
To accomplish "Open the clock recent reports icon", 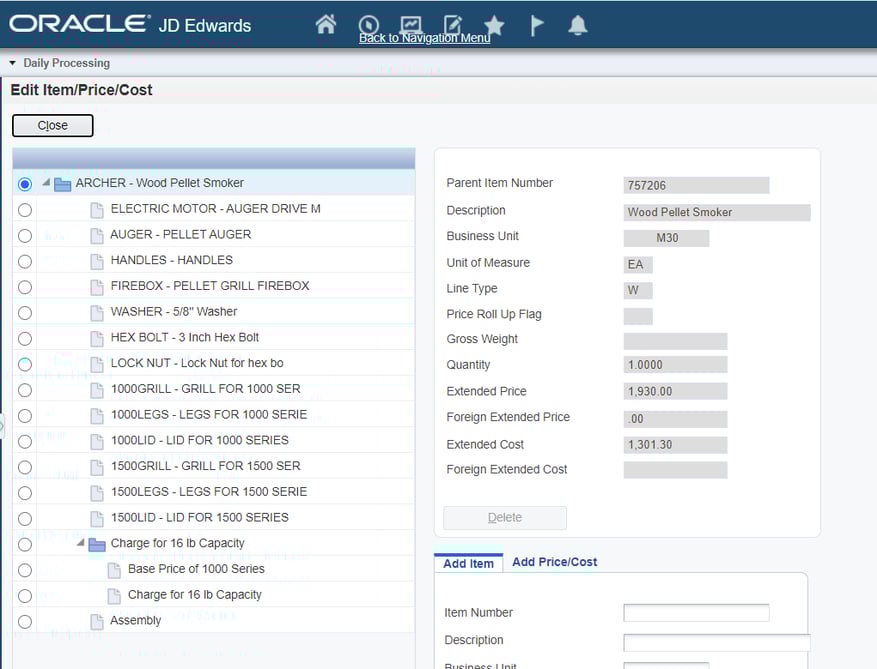I will [368, 25].
